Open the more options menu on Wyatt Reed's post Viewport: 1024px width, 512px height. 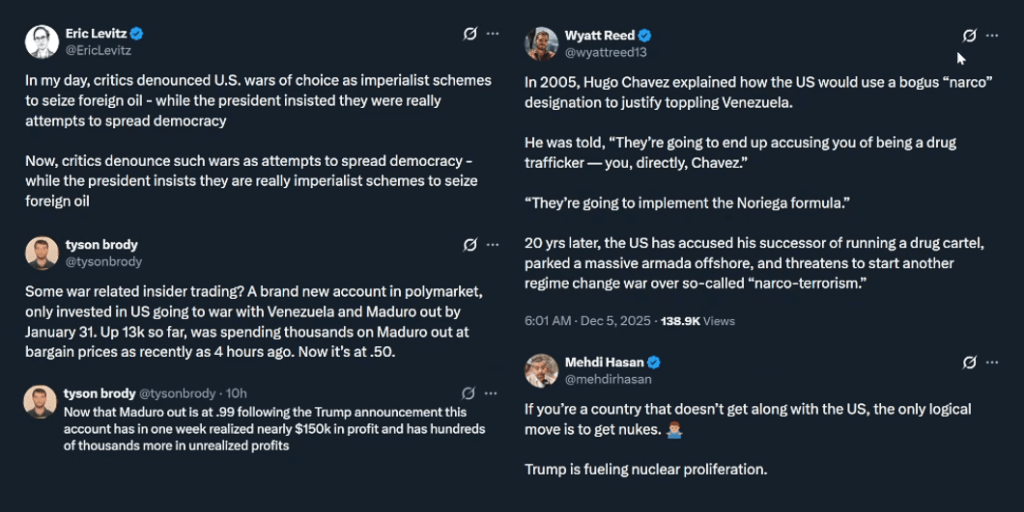(992, 35)
